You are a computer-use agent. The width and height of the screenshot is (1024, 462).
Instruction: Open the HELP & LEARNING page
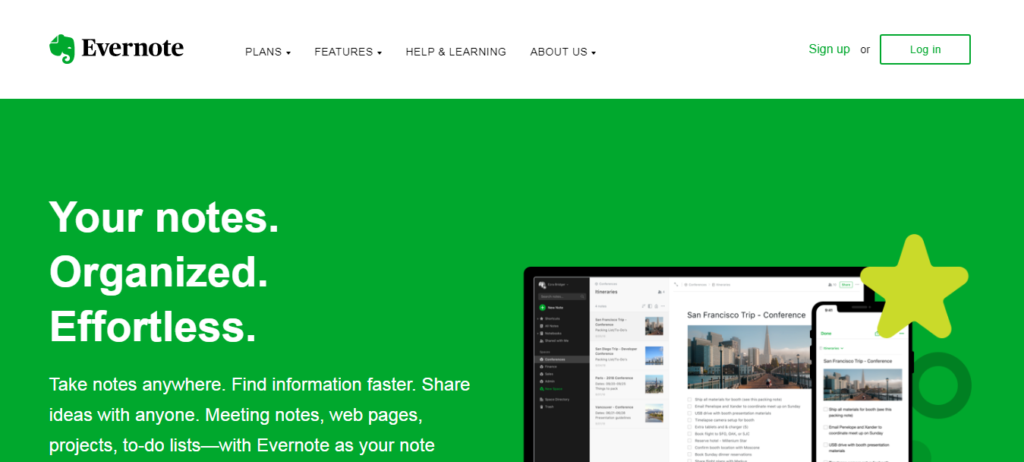456,52
